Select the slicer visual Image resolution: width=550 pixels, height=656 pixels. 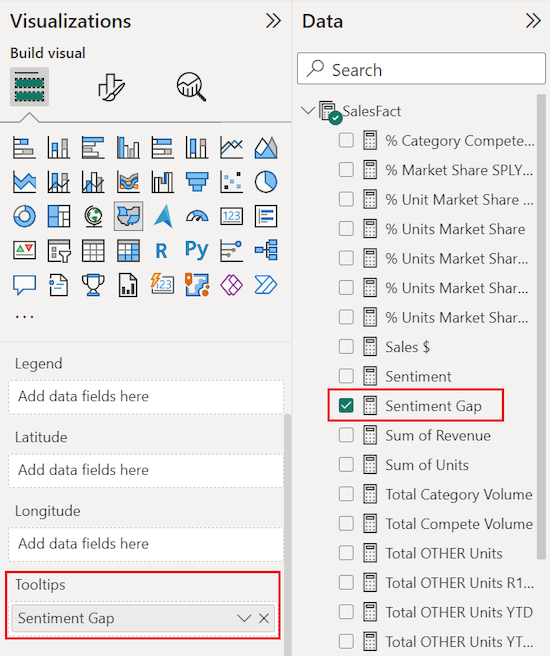tap(59, 251)
